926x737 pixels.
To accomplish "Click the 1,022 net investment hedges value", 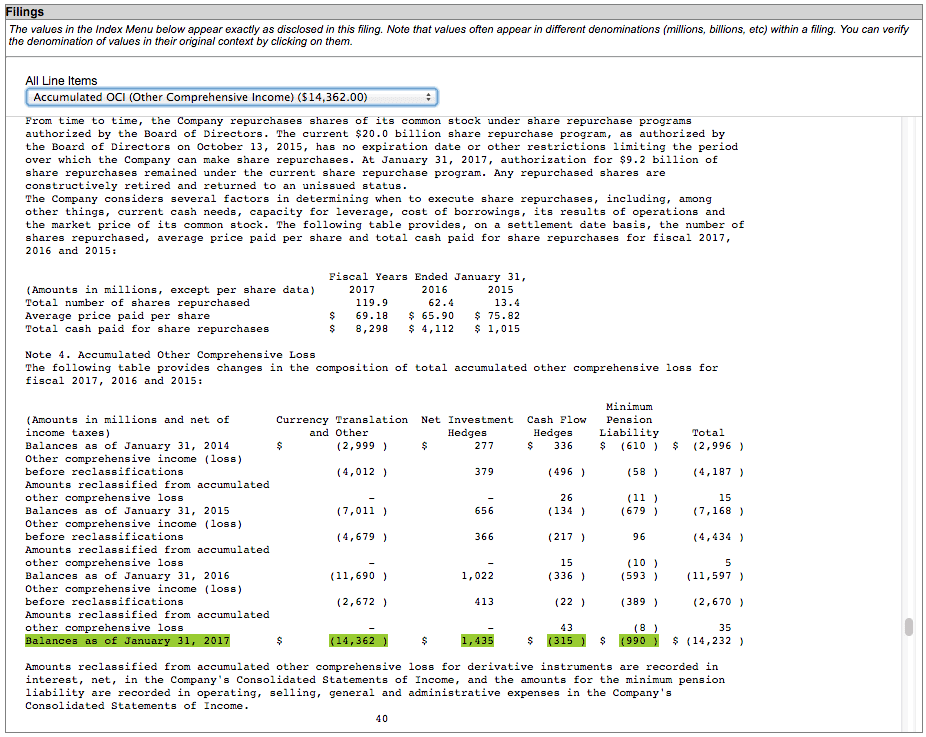I will point(477,576).
